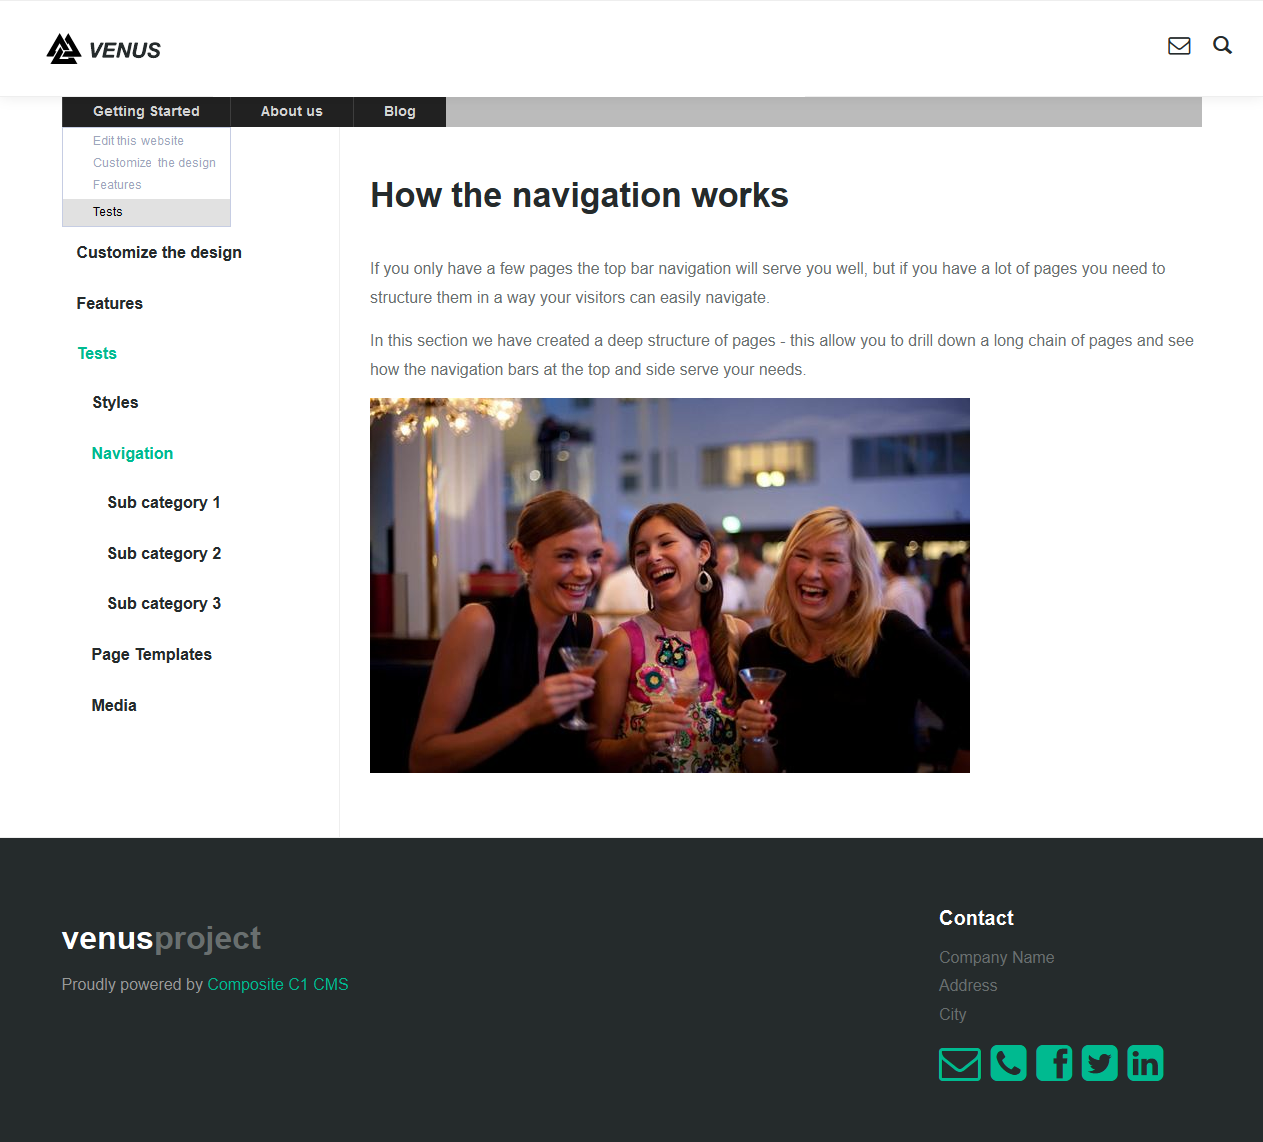Screen dimensions: 1263x1142
Task: Follow the Composite C1 CMS link
Action: pos(277,984)
